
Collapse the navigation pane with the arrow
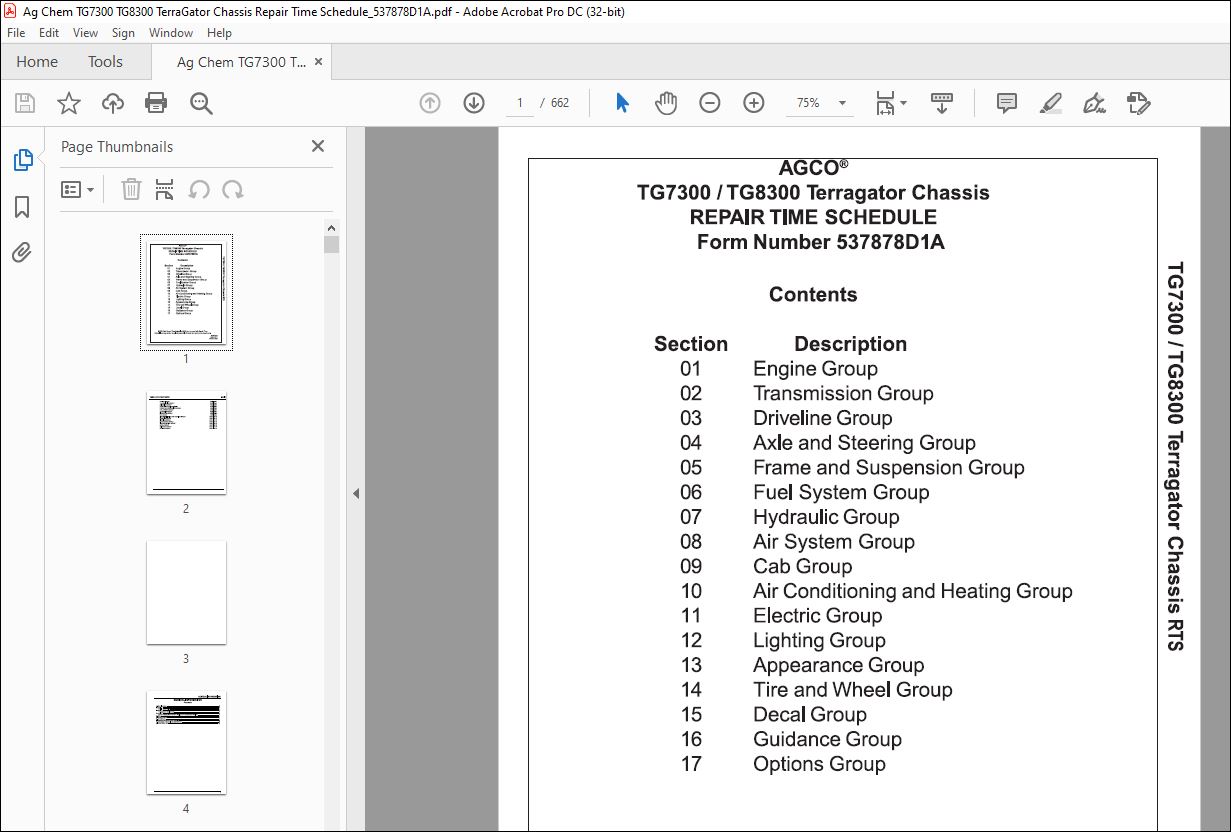(x=355, y=493)
